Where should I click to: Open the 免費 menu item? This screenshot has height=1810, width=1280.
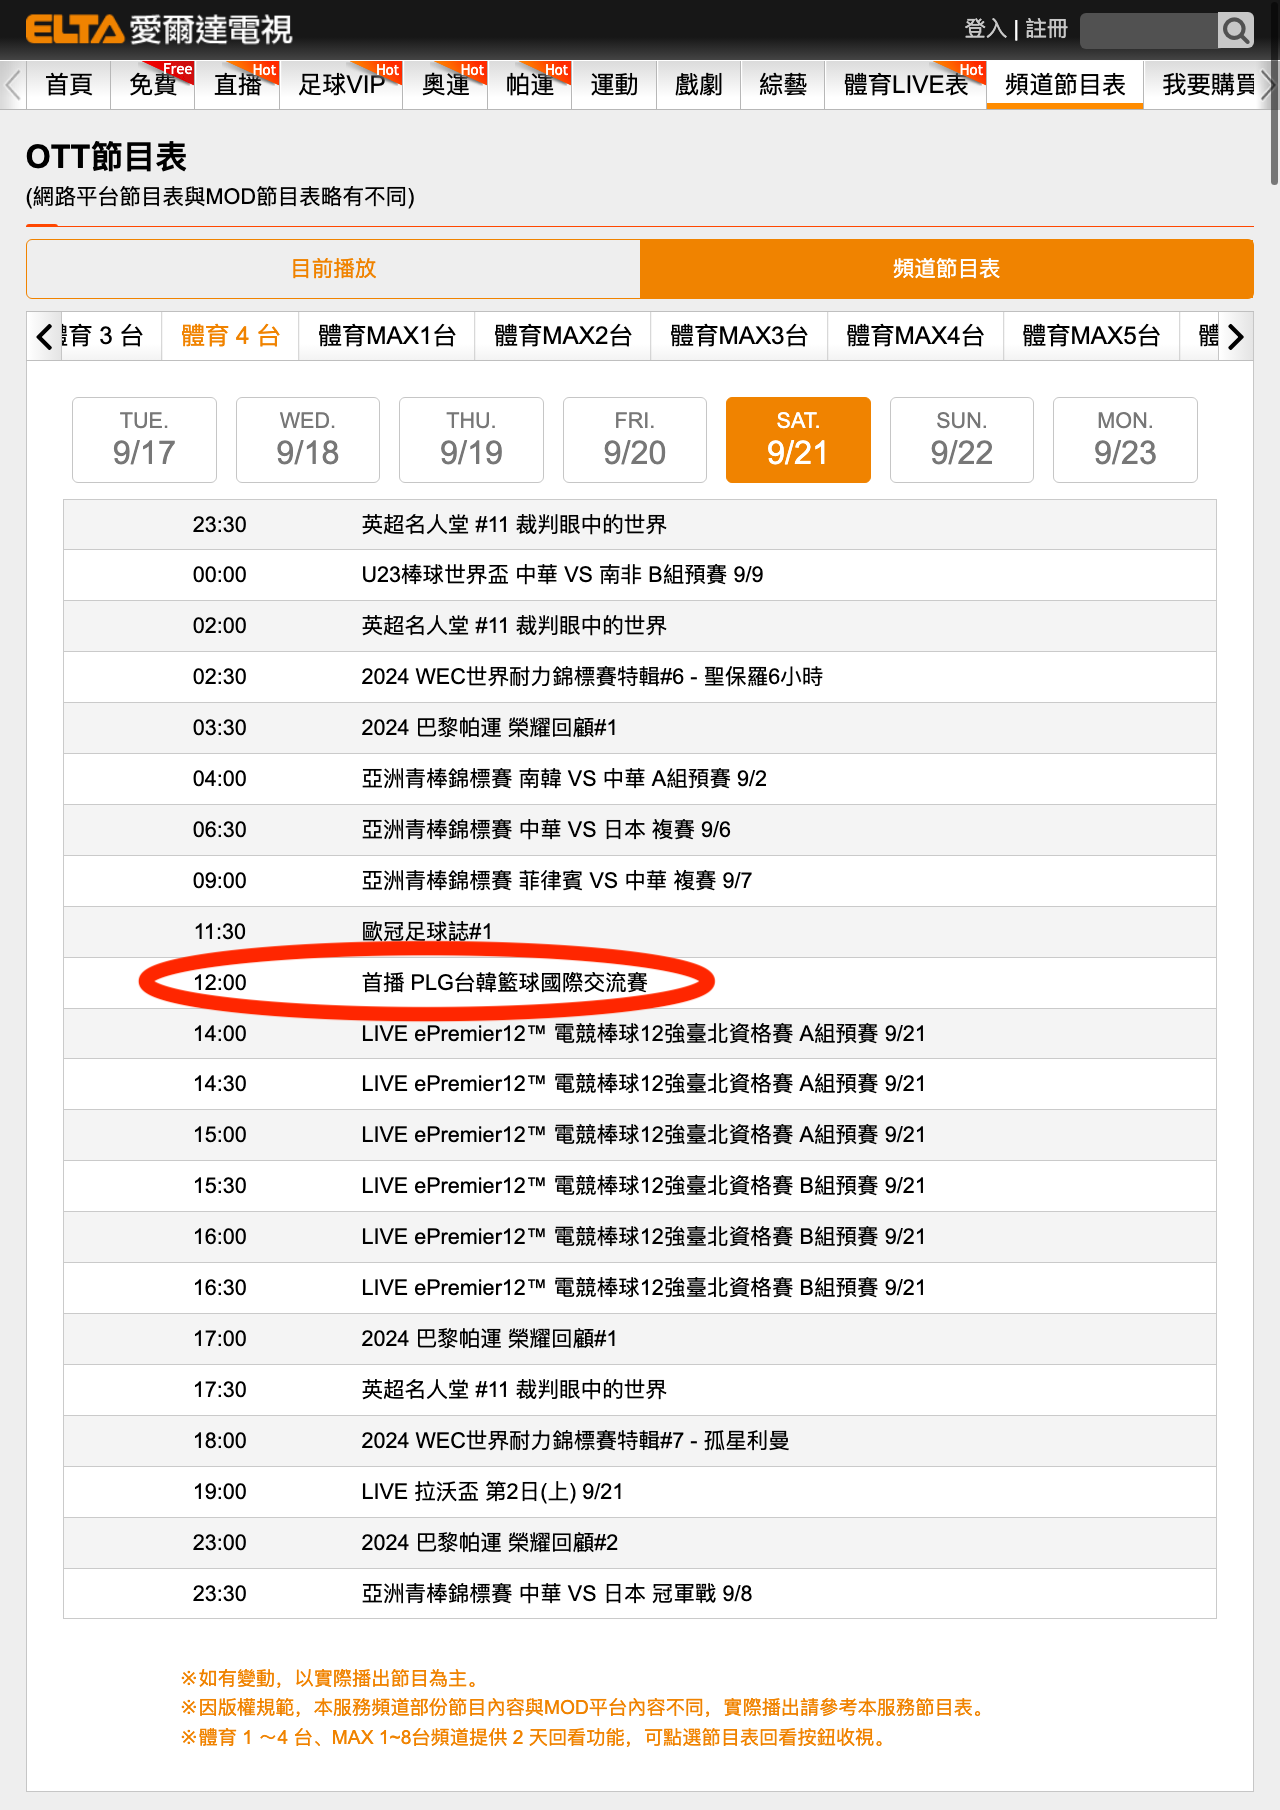tap(153, 85)
